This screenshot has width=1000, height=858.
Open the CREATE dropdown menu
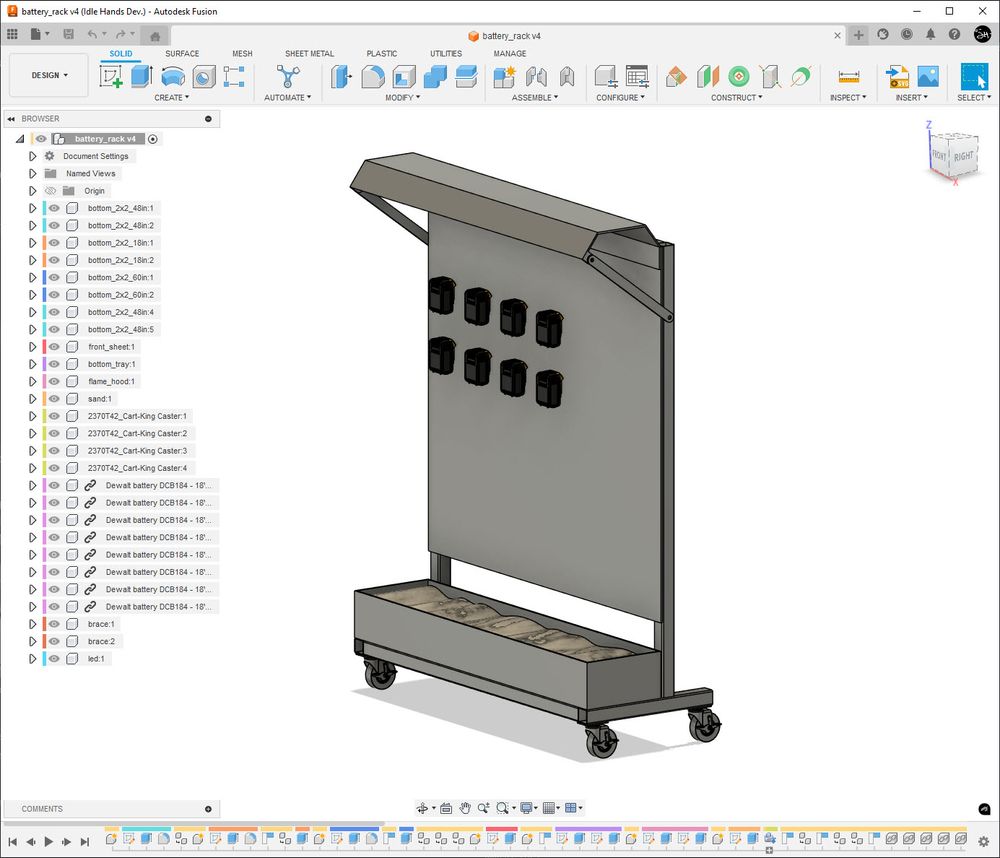(172, 98)
